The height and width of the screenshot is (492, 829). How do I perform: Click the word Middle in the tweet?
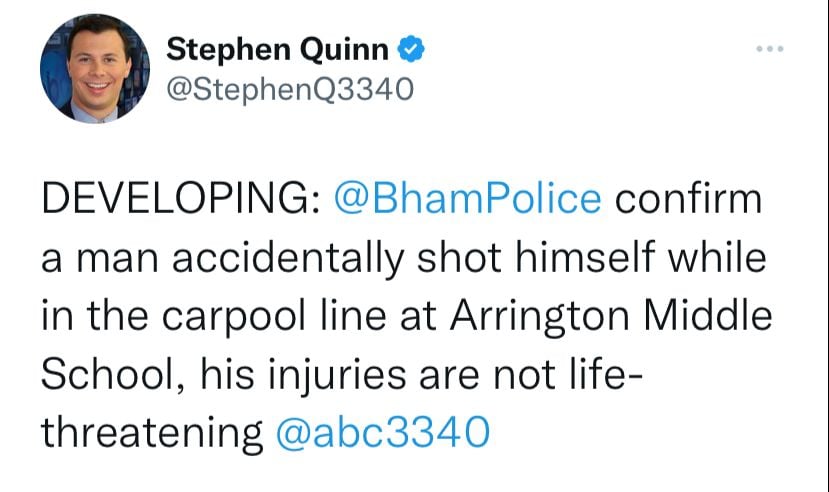707,315
